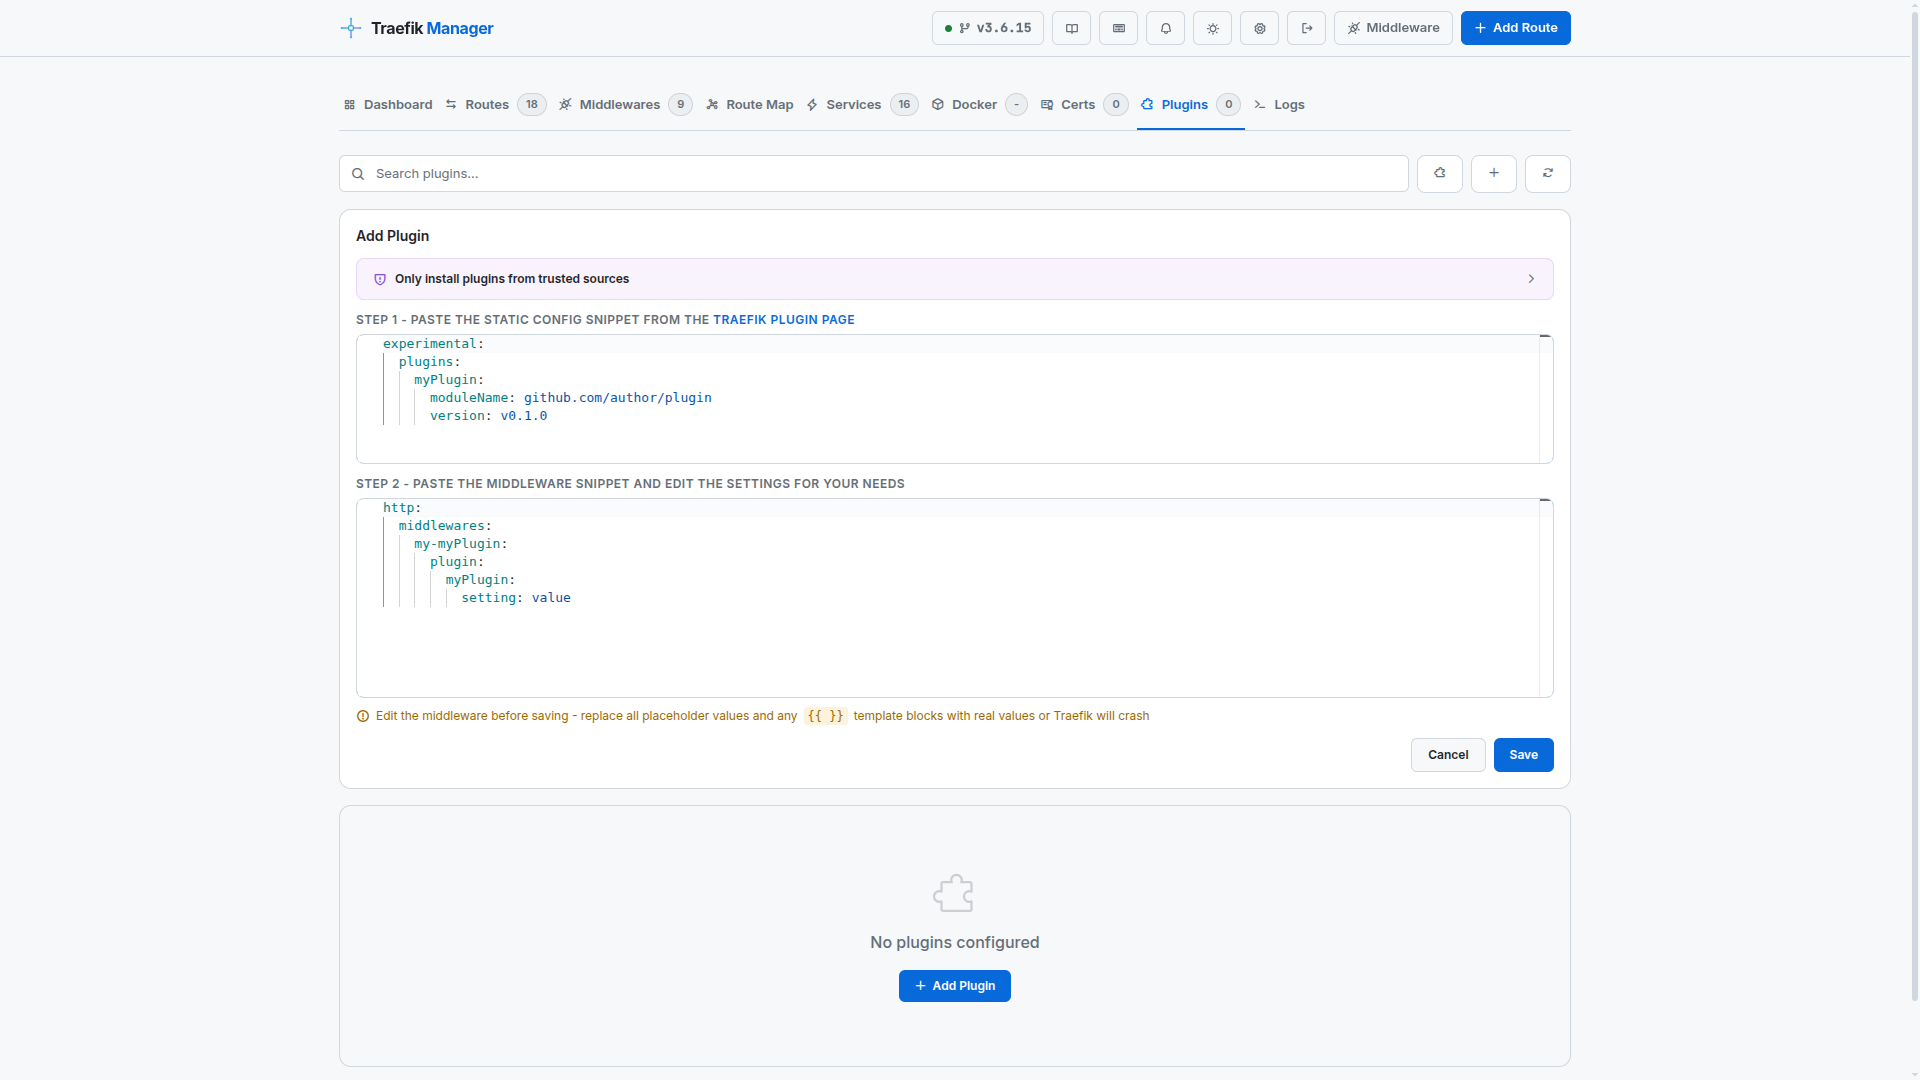Toggle light/dark theme sun icon

(1213, 28)
